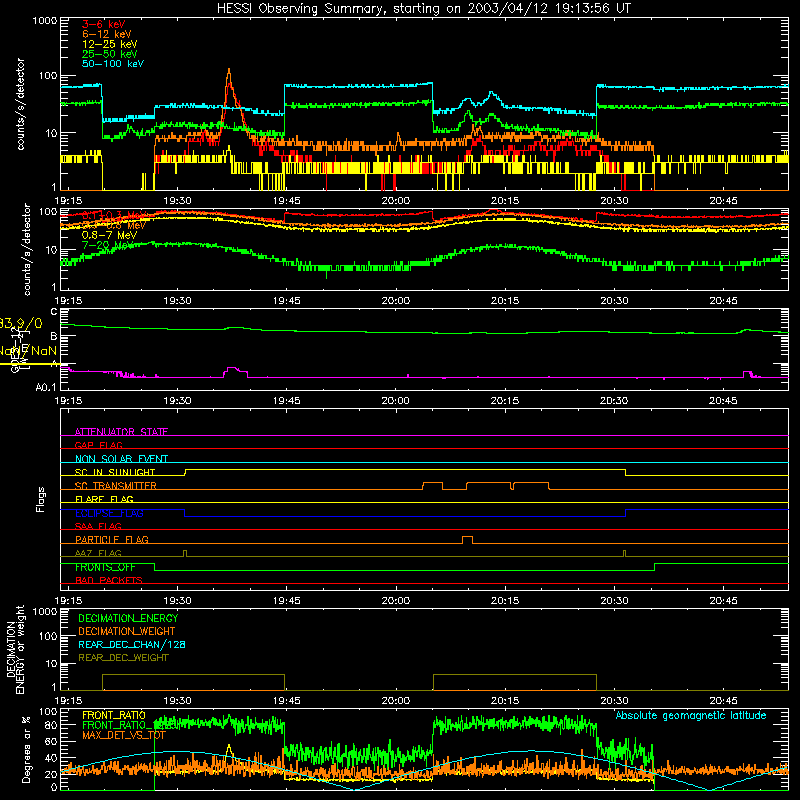Click the PARTICLE_FLAG label

coord(112,539)
